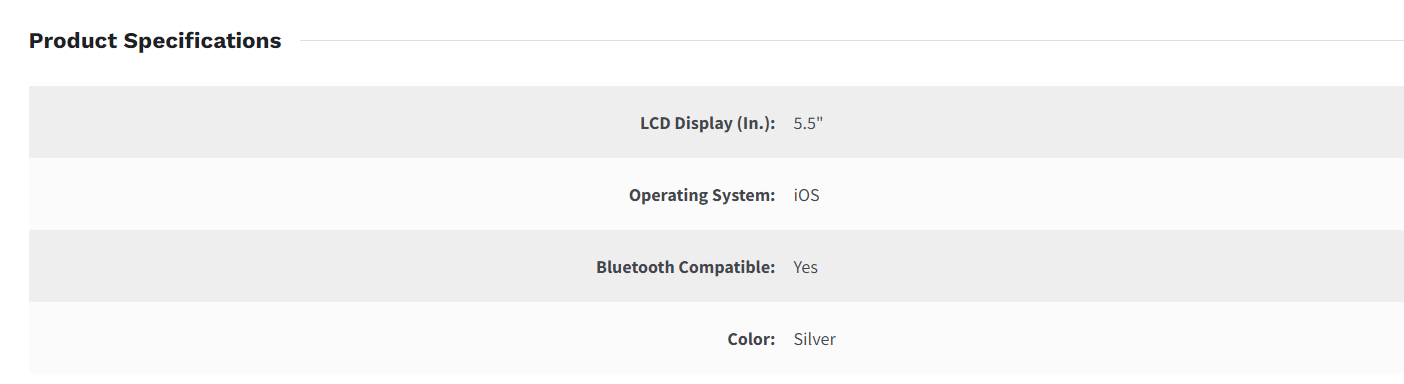Click the word Product in the heading

pyautogui.click(x=70, y=41)
